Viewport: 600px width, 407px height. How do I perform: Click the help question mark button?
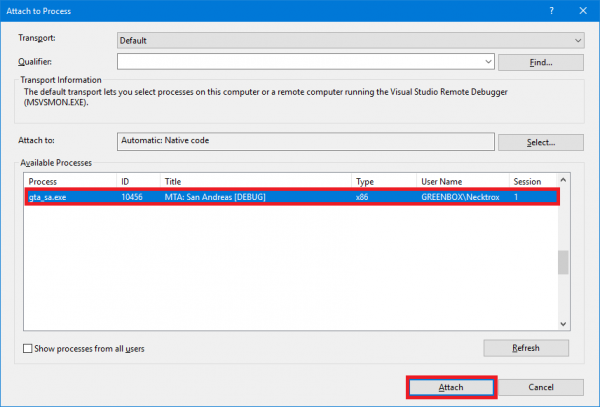coord(552,10)
